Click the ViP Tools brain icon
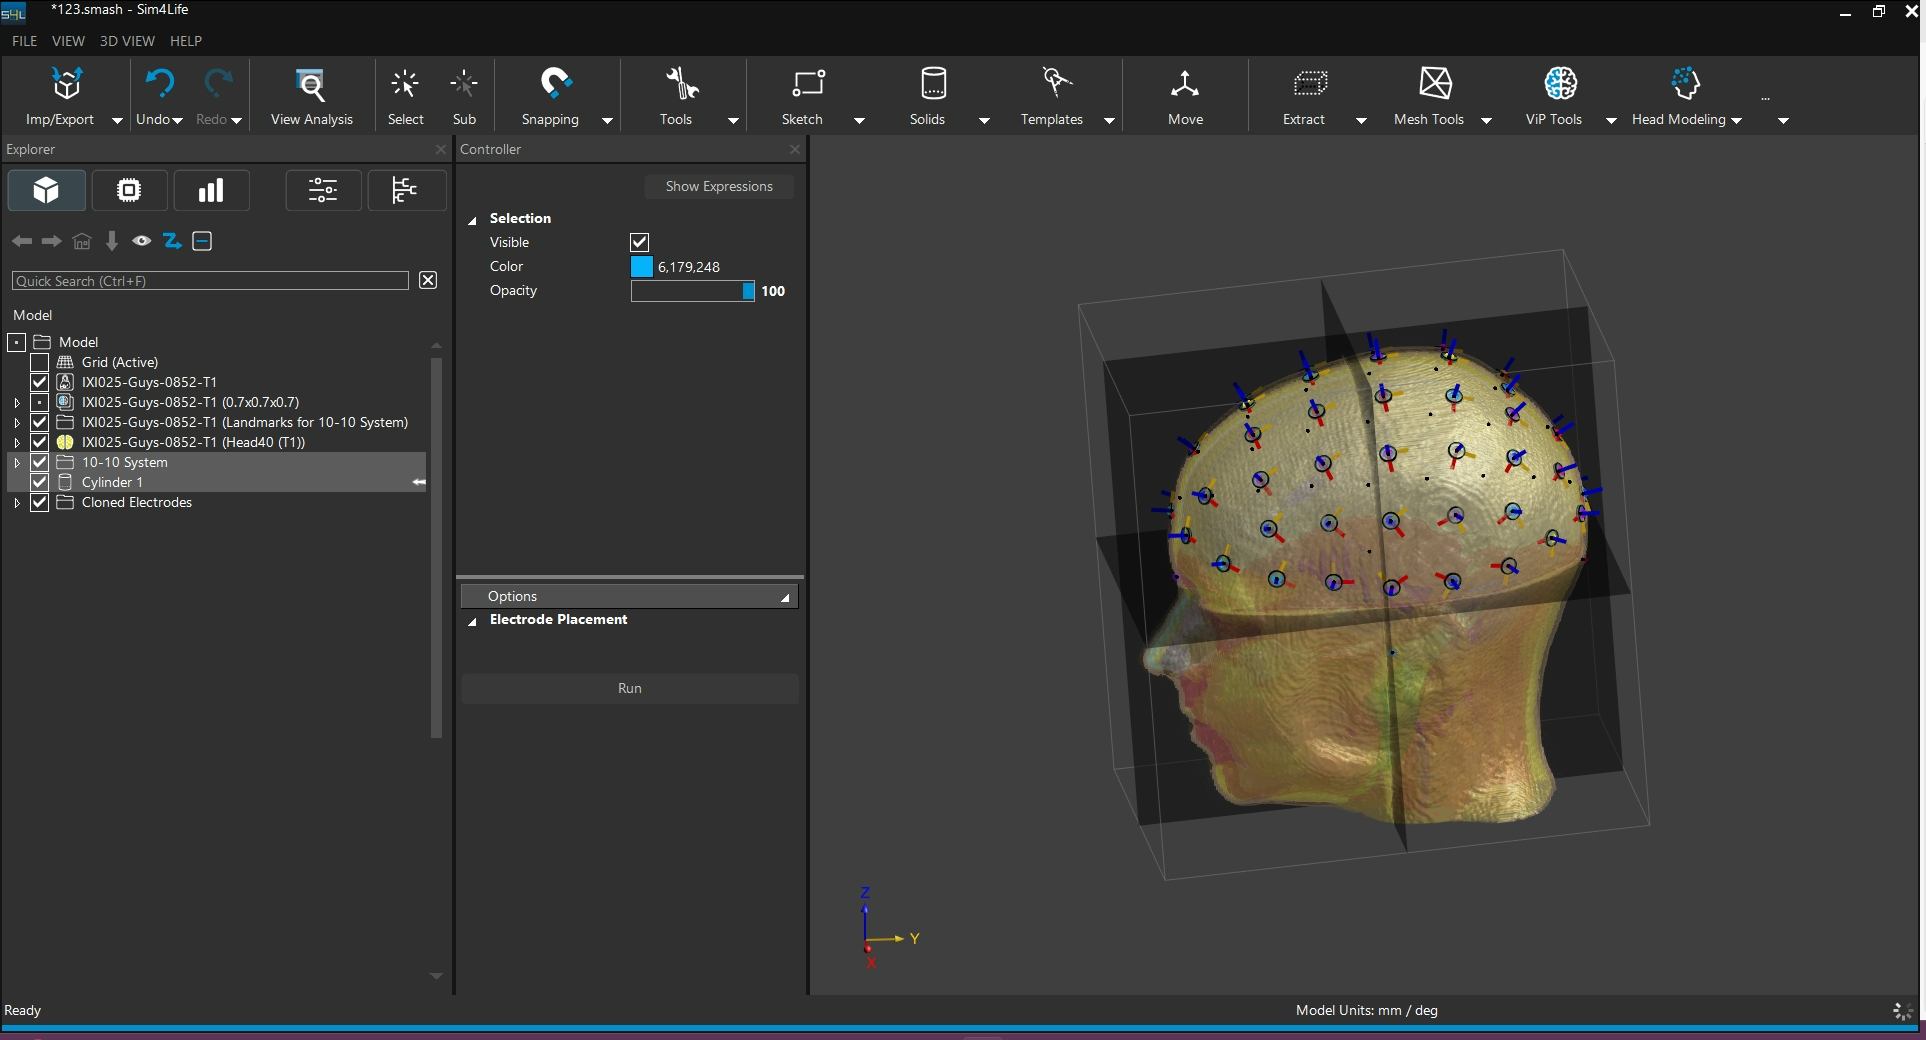This screenshot has width=1926, height=1040. [1560, 84]
